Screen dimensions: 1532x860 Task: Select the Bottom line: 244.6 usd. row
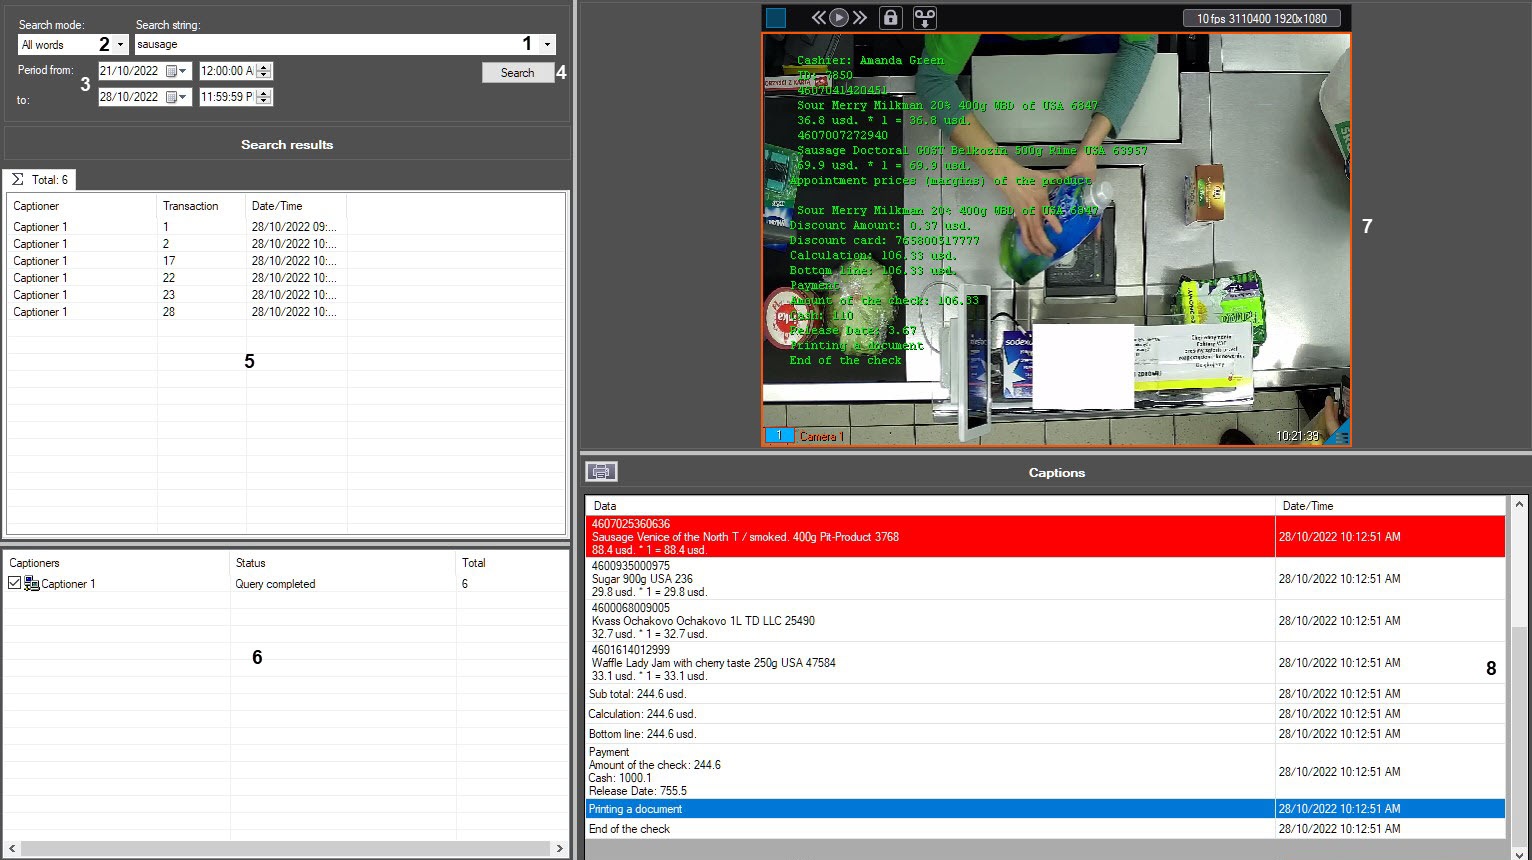1045,734
